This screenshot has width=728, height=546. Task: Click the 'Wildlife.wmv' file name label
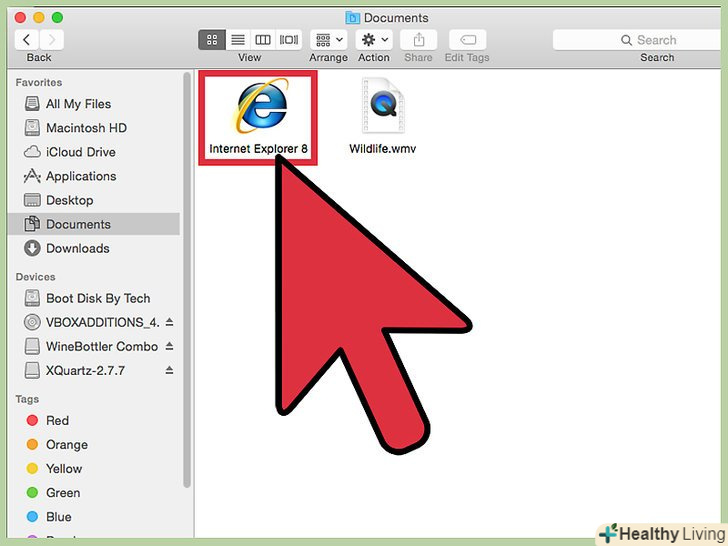(x=383, y=149)
